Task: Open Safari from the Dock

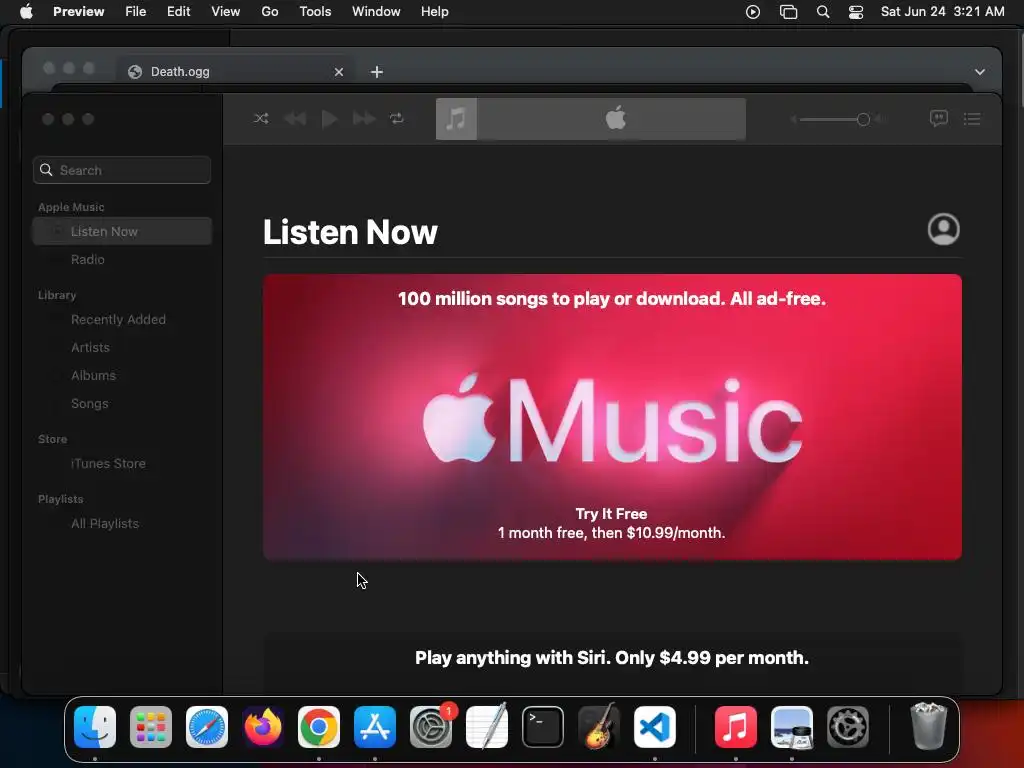Action: click(207, 727)
